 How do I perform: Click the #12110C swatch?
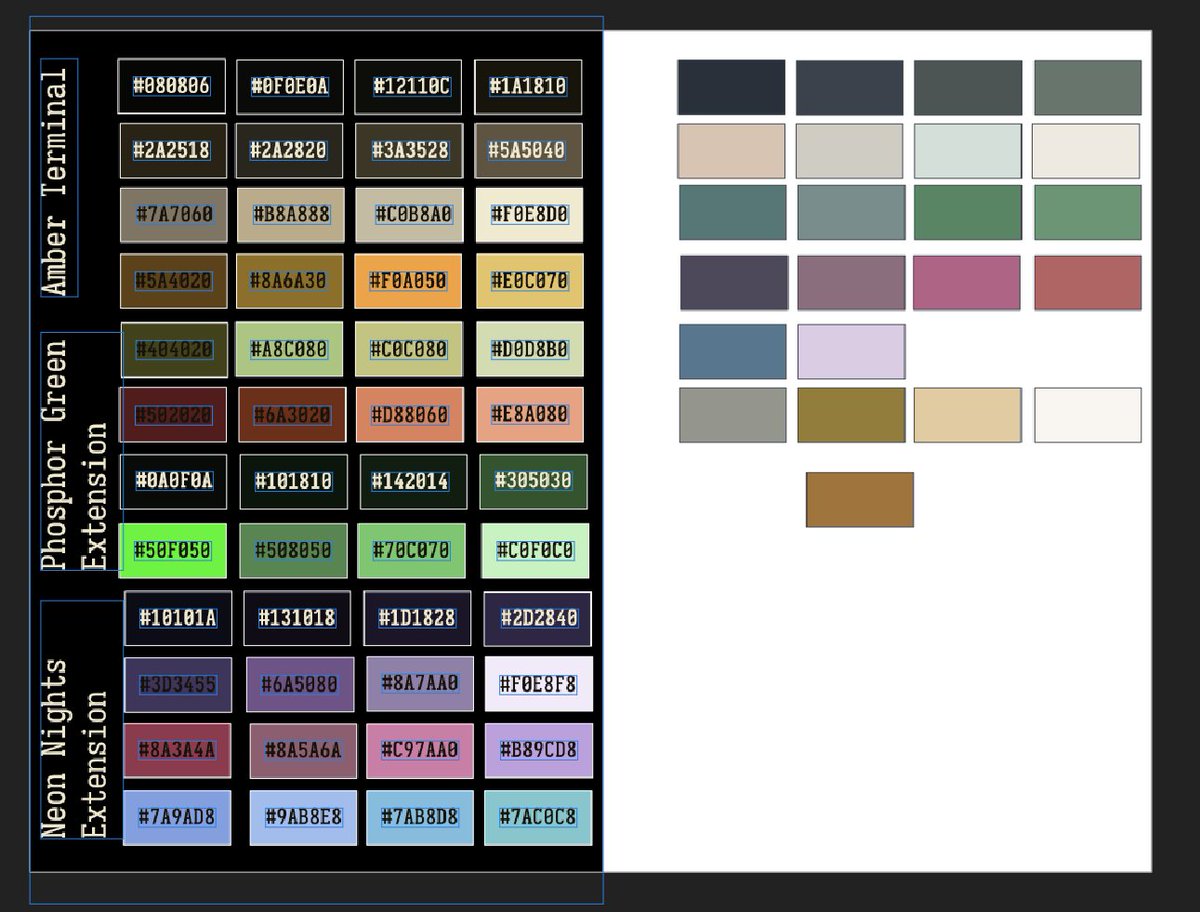click(x=409, y=87)
